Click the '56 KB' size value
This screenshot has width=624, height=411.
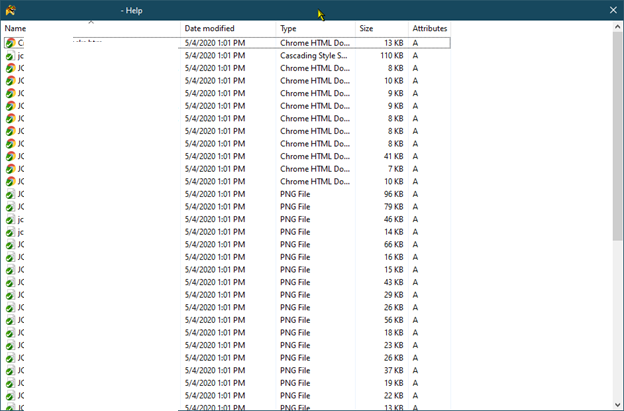click(x=394, y=320)
